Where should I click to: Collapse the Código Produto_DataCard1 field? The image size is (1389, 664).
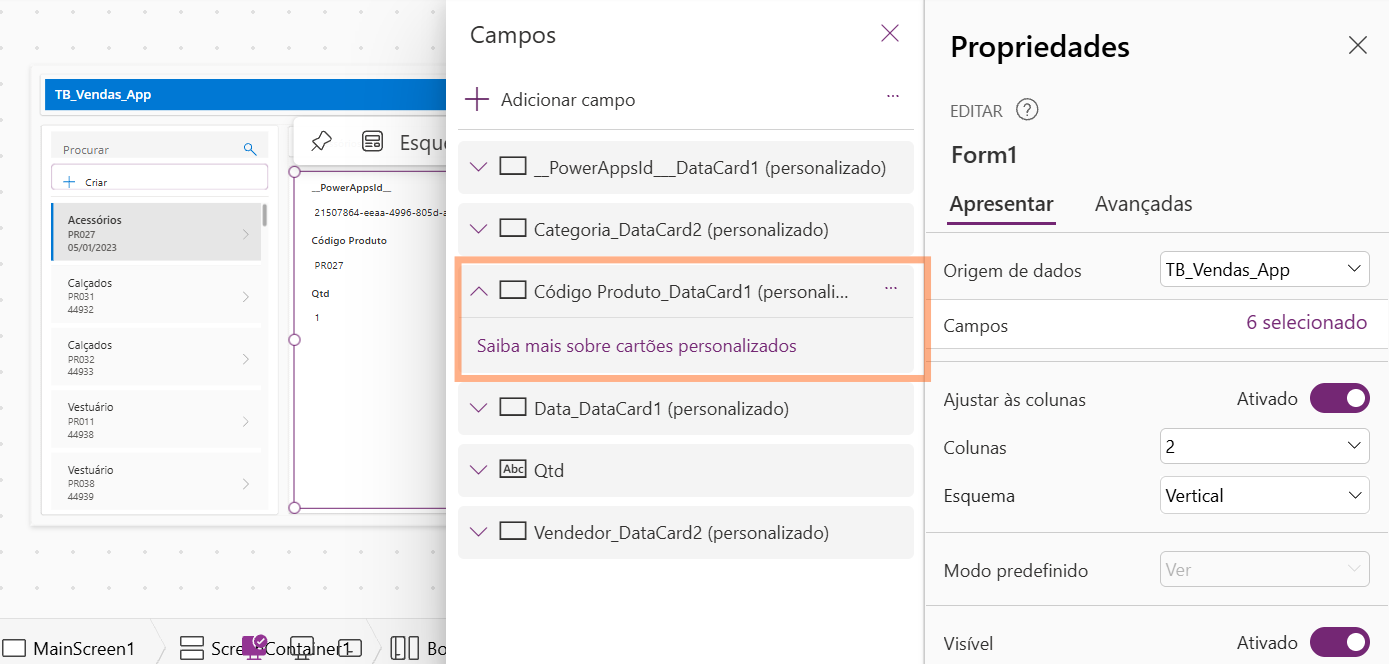(479, 291)
